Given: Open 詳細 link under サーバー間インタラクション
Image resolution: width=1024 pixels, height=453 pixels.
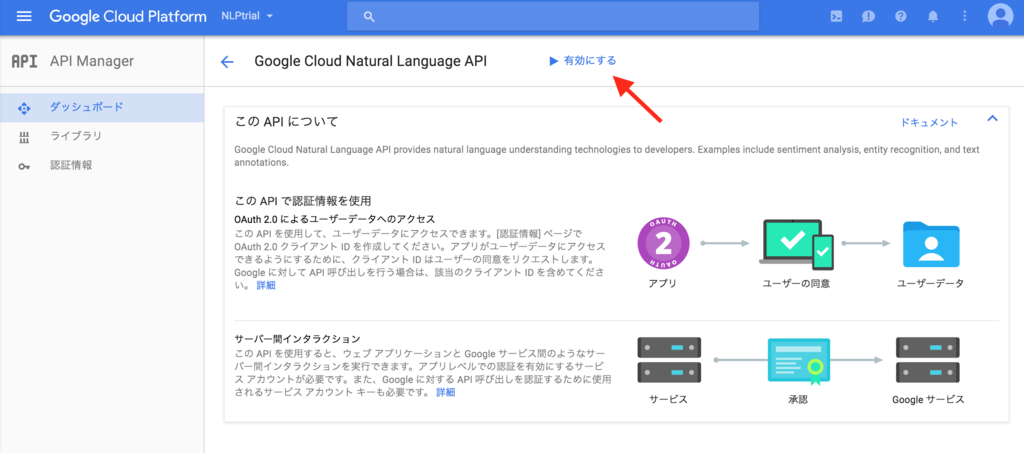Looking at the screenshot, I should (445, 392).
